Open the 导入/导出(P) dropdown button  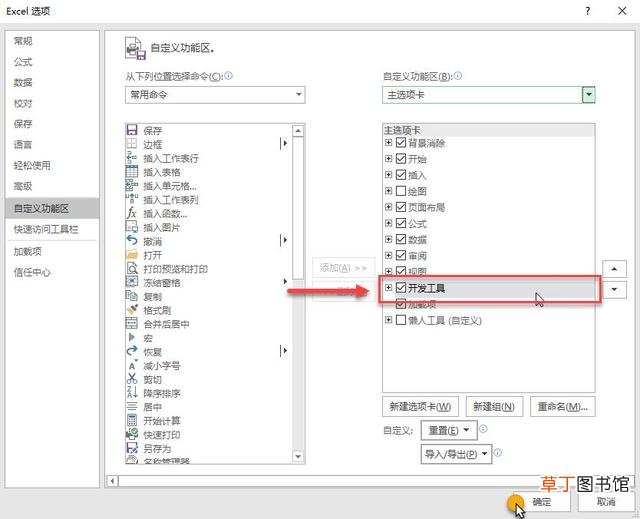coord(456,454)
